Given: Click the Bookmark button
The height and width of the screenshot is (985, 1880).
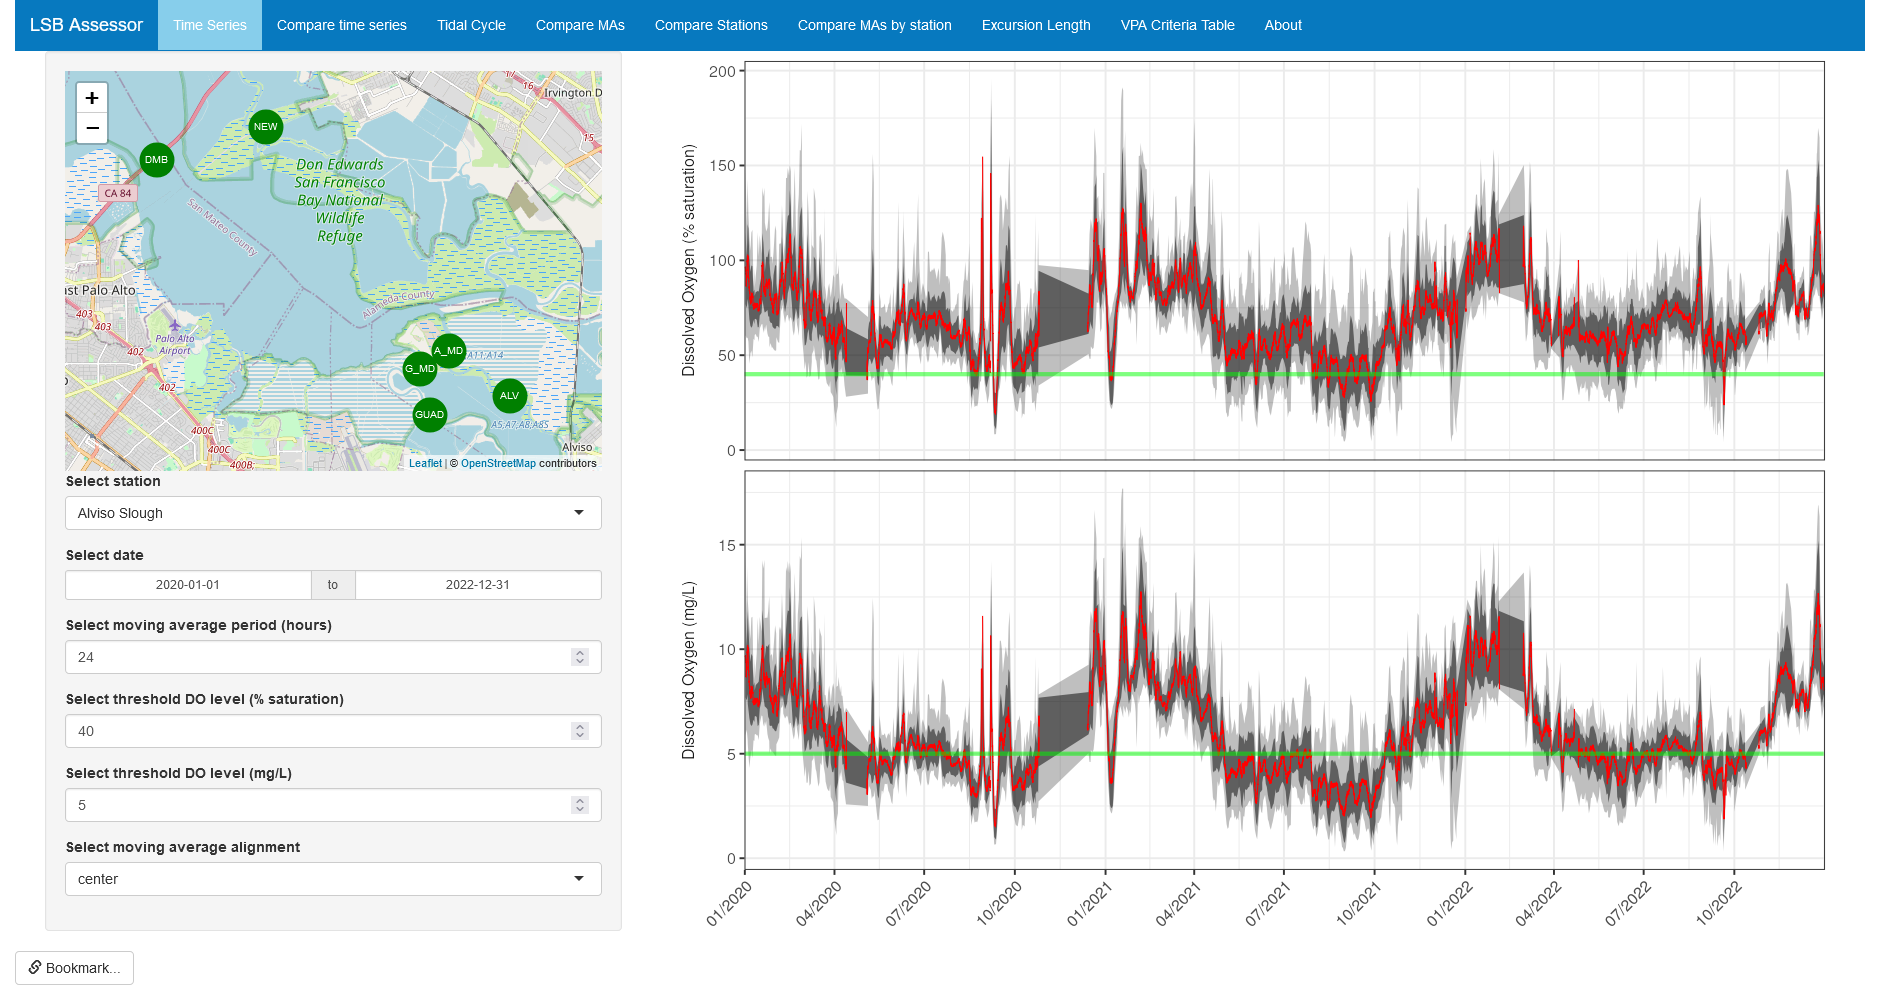Looking at the screenshot, I should (75, 968).
